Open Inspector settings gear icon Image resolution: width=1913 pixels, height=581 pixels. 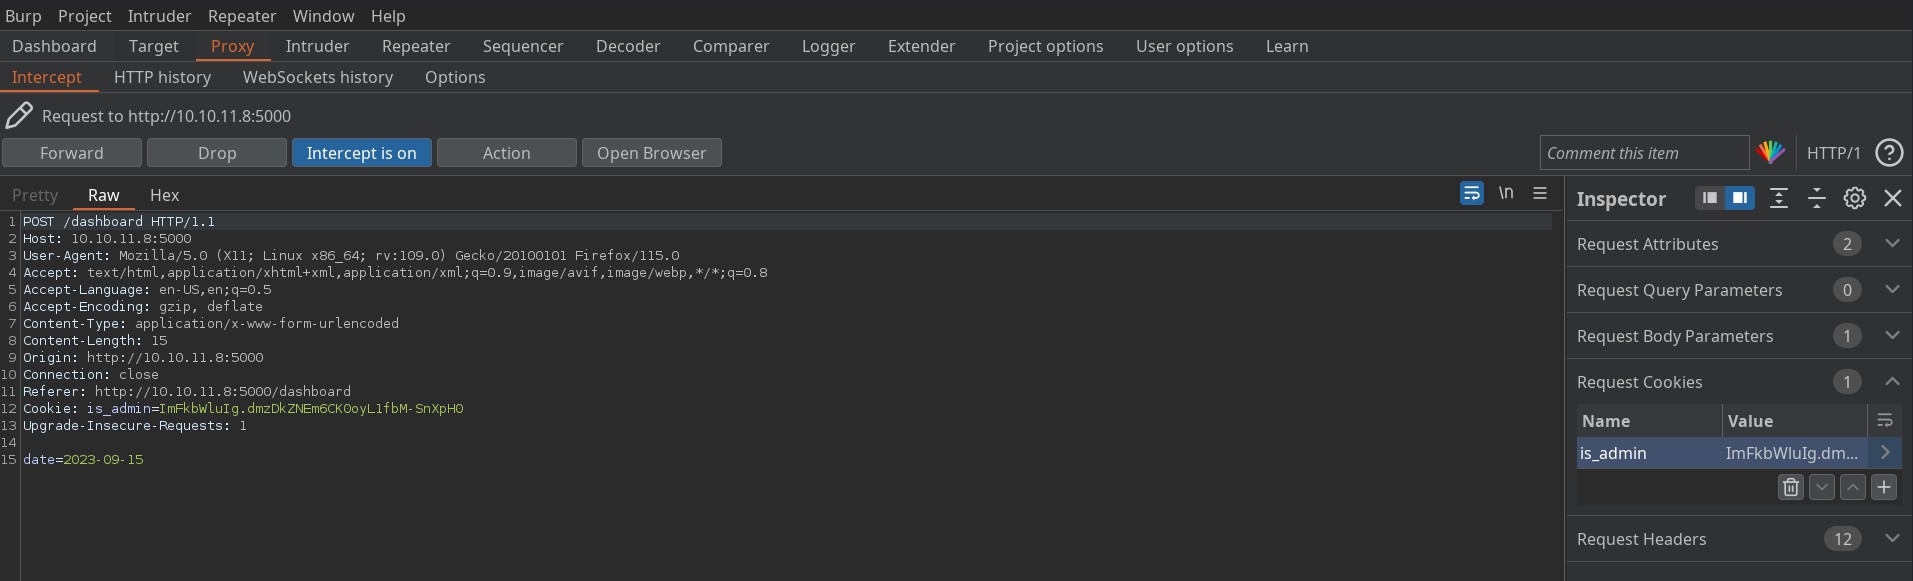[x=1855, y=198]
